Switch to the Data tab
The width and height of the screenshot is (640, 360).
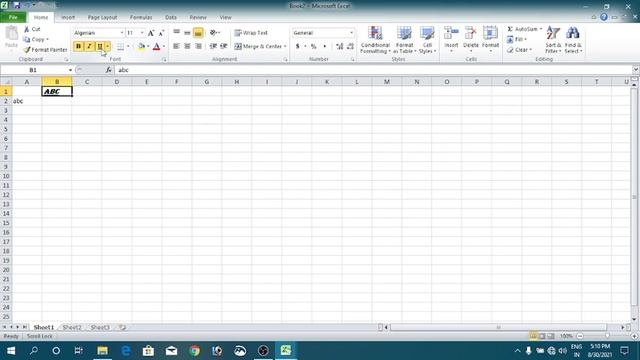[171, 18]
